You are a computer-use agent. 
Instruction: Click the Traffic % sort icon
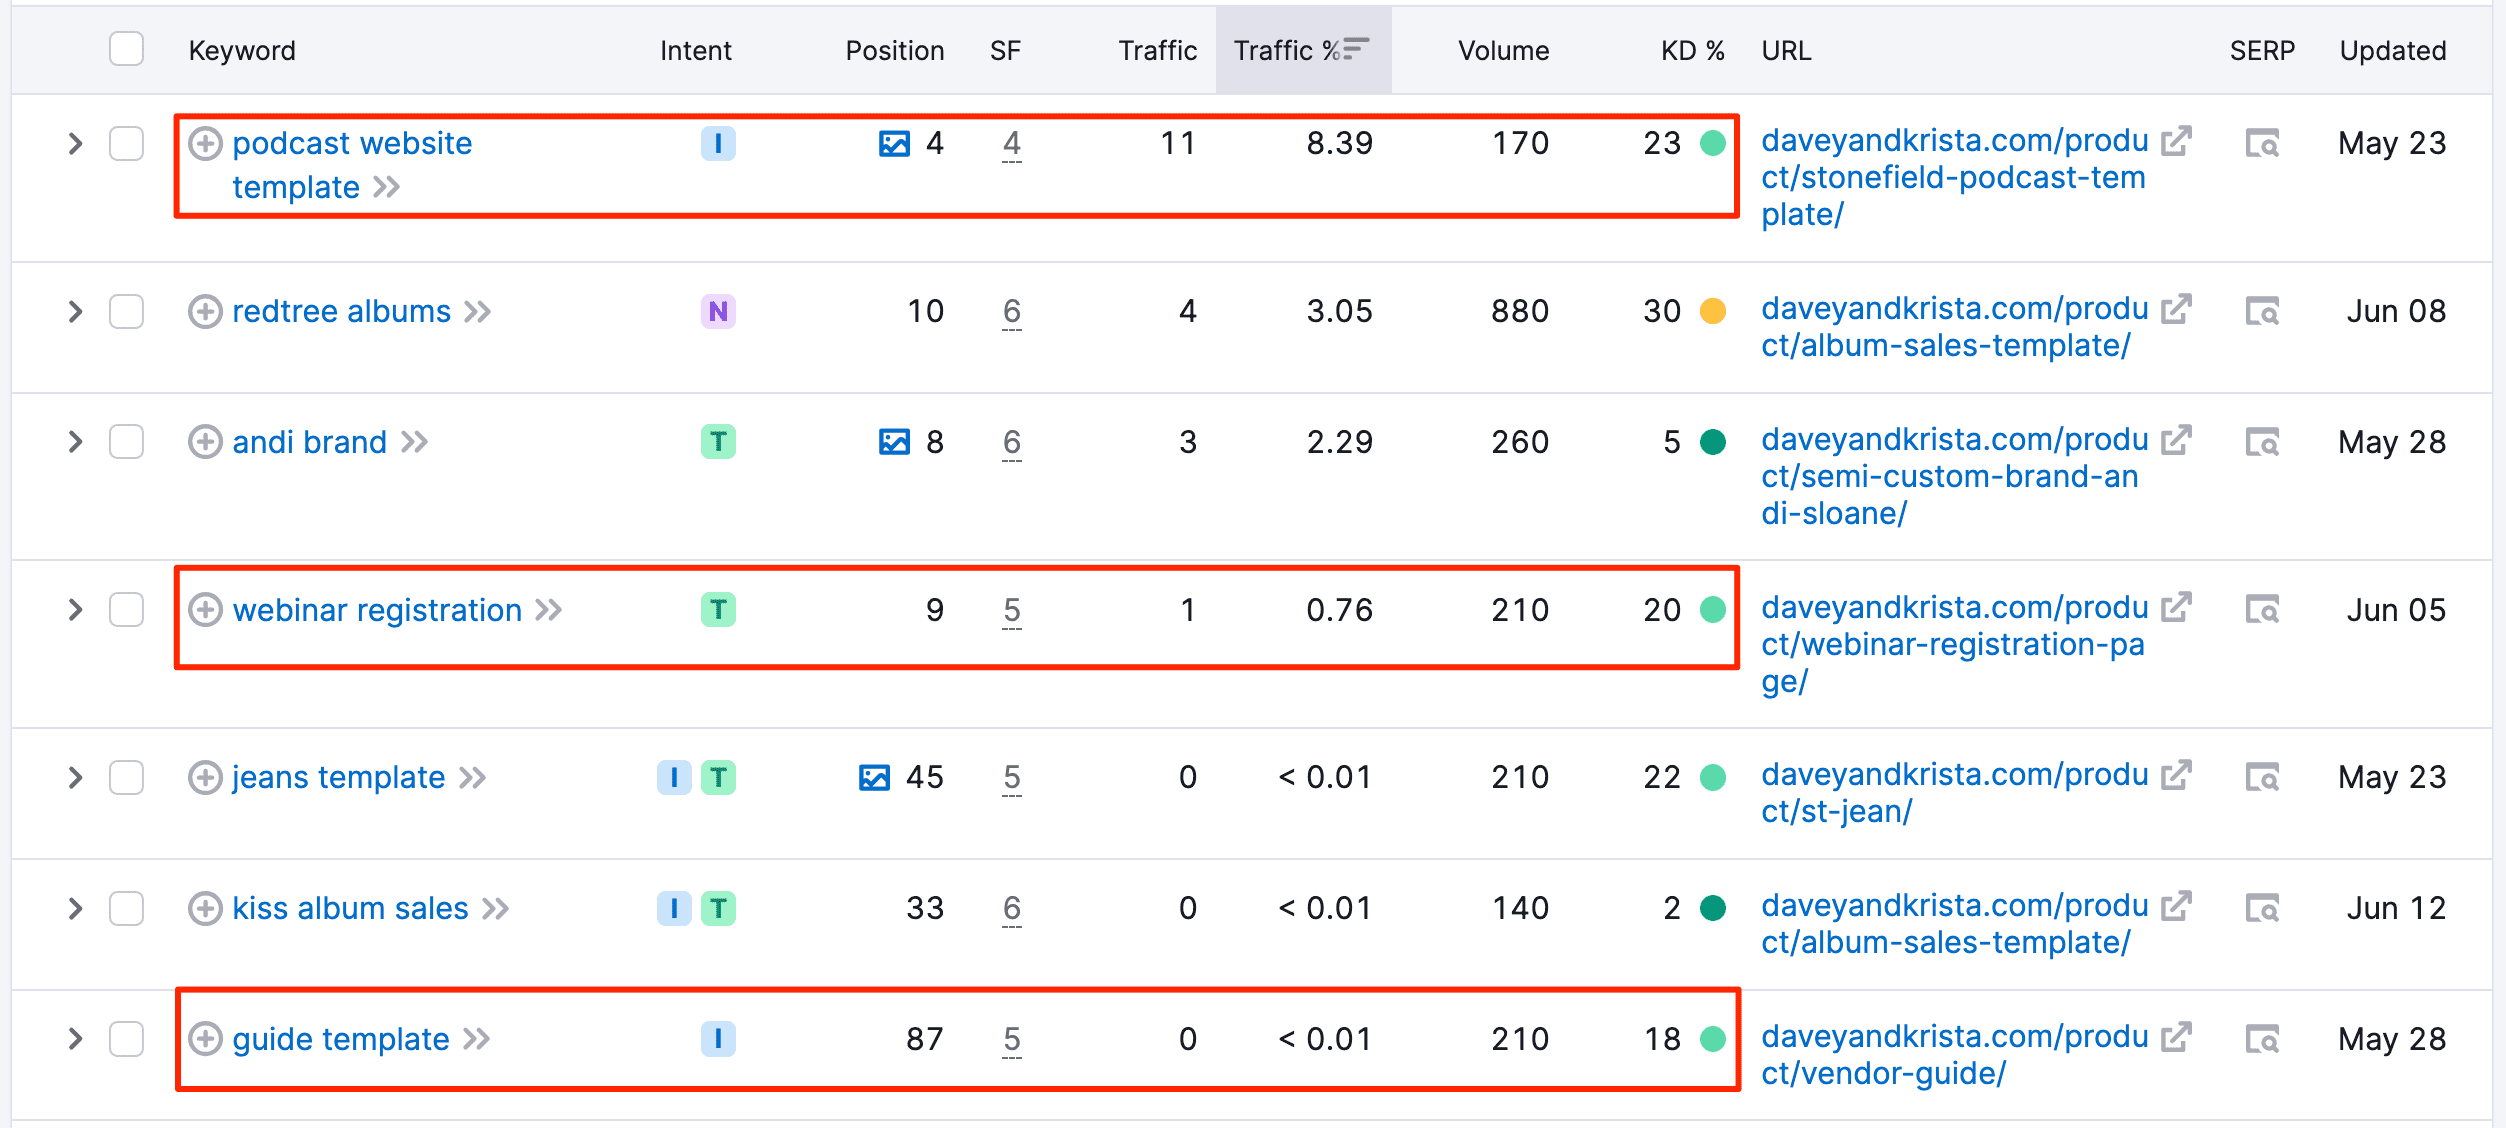tap(1356, 49)
